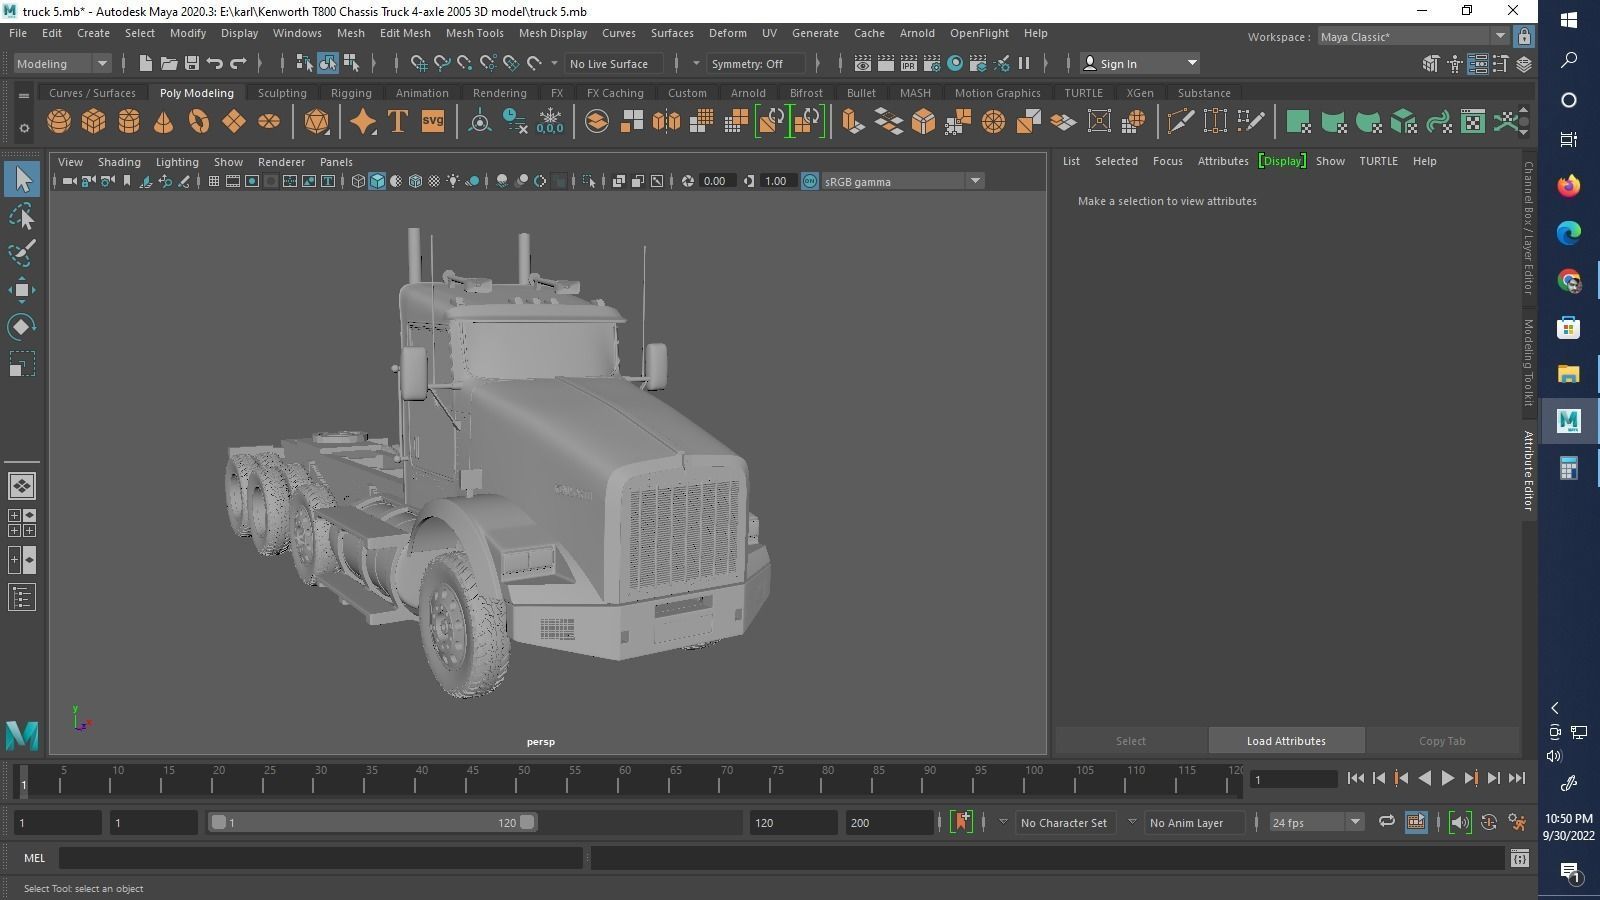Click the Planar UV mapping shelf icon
This screenshot has height=900, width=1600.
(1298, 122)
